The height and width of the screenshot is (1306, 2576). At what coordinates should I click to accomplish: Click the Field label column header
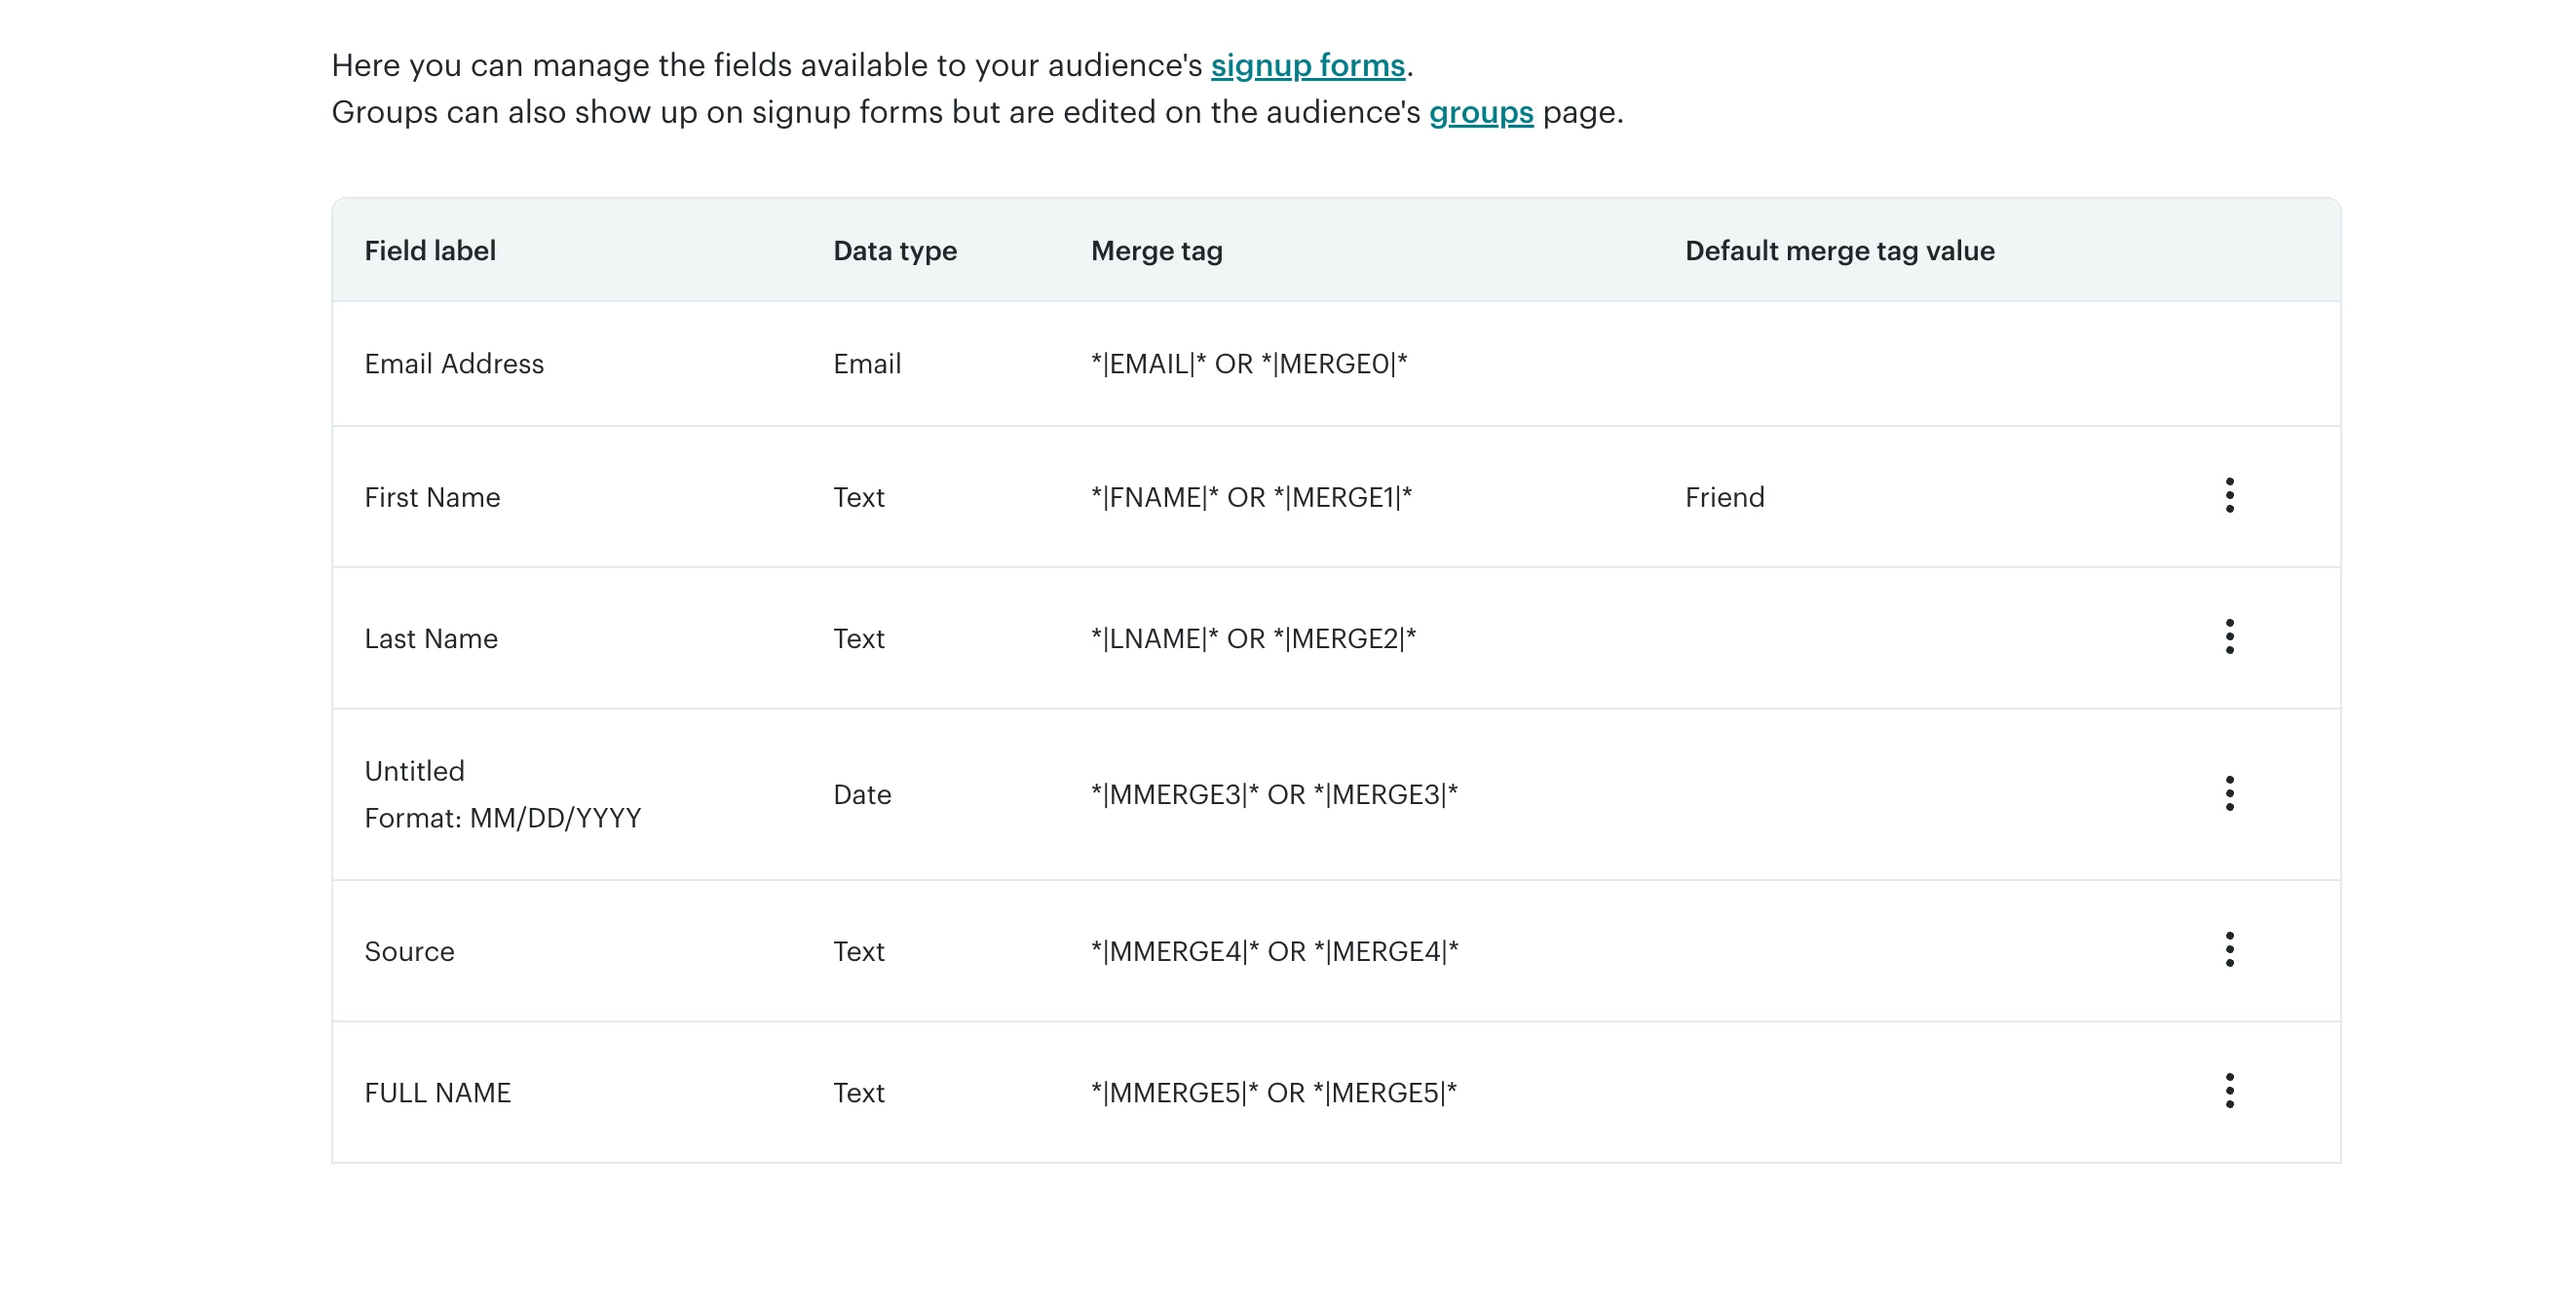click(430, 251)
